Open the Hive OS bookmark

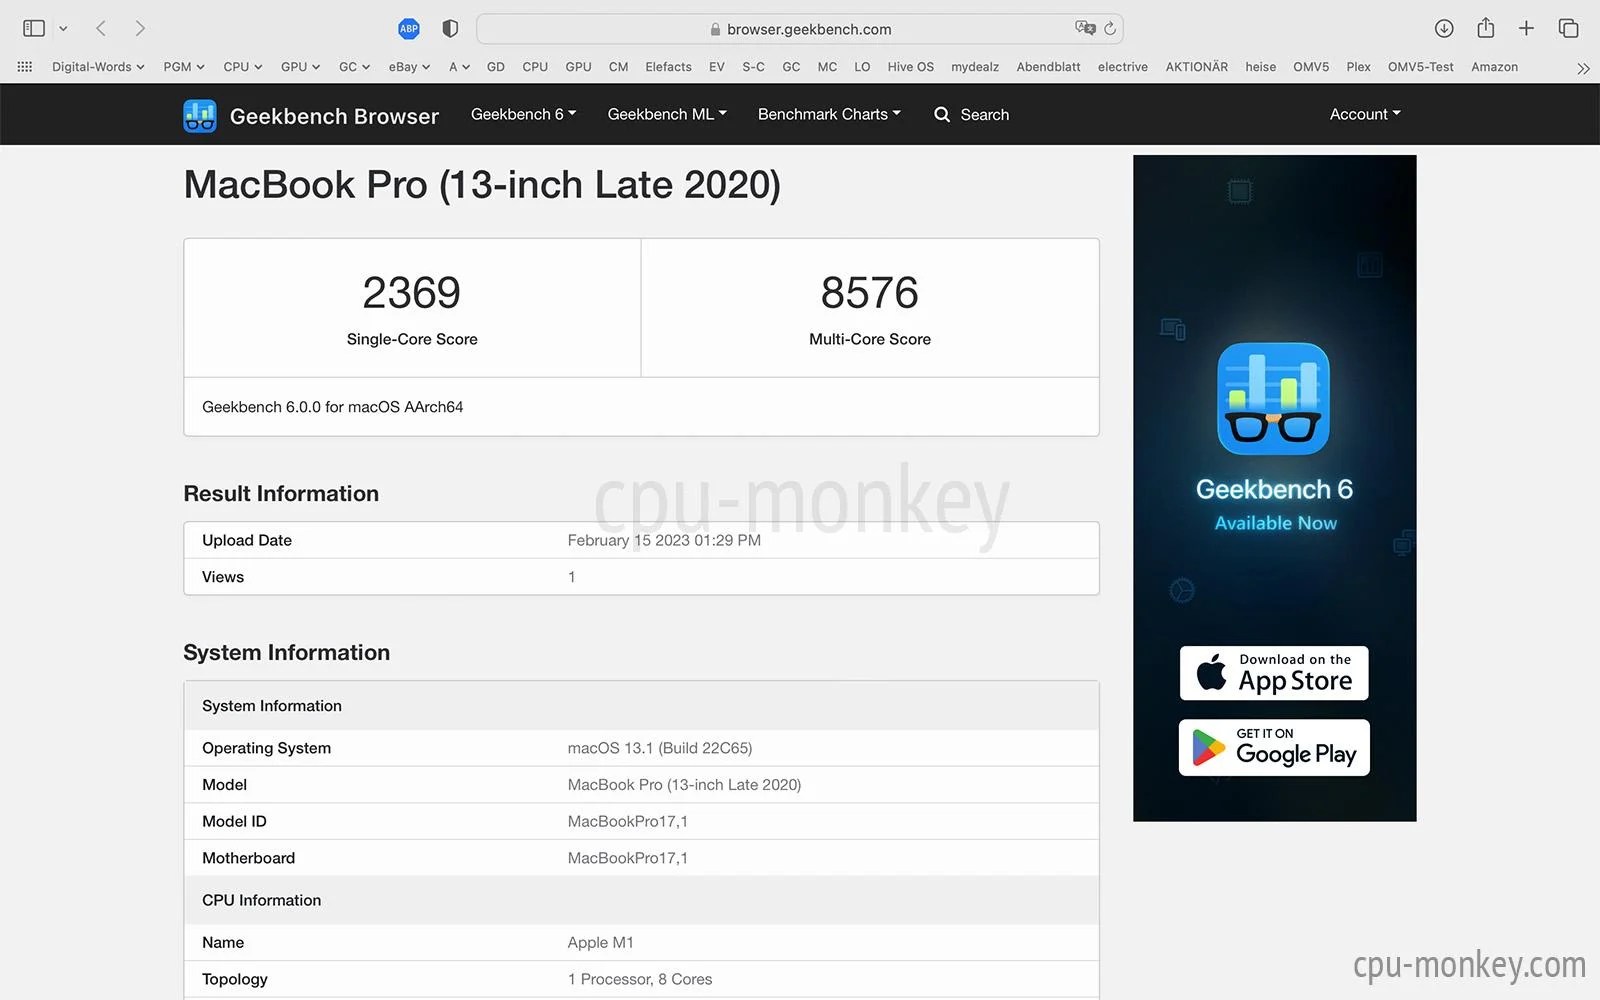tap(909, 66)
